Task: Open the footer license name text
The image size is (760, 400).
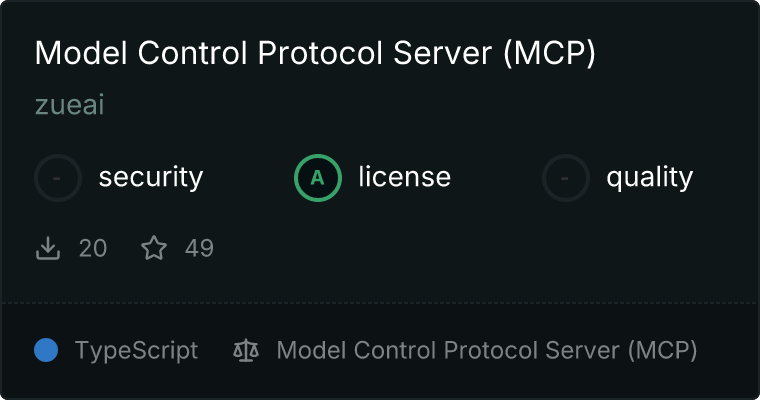Action: point(487,351)
